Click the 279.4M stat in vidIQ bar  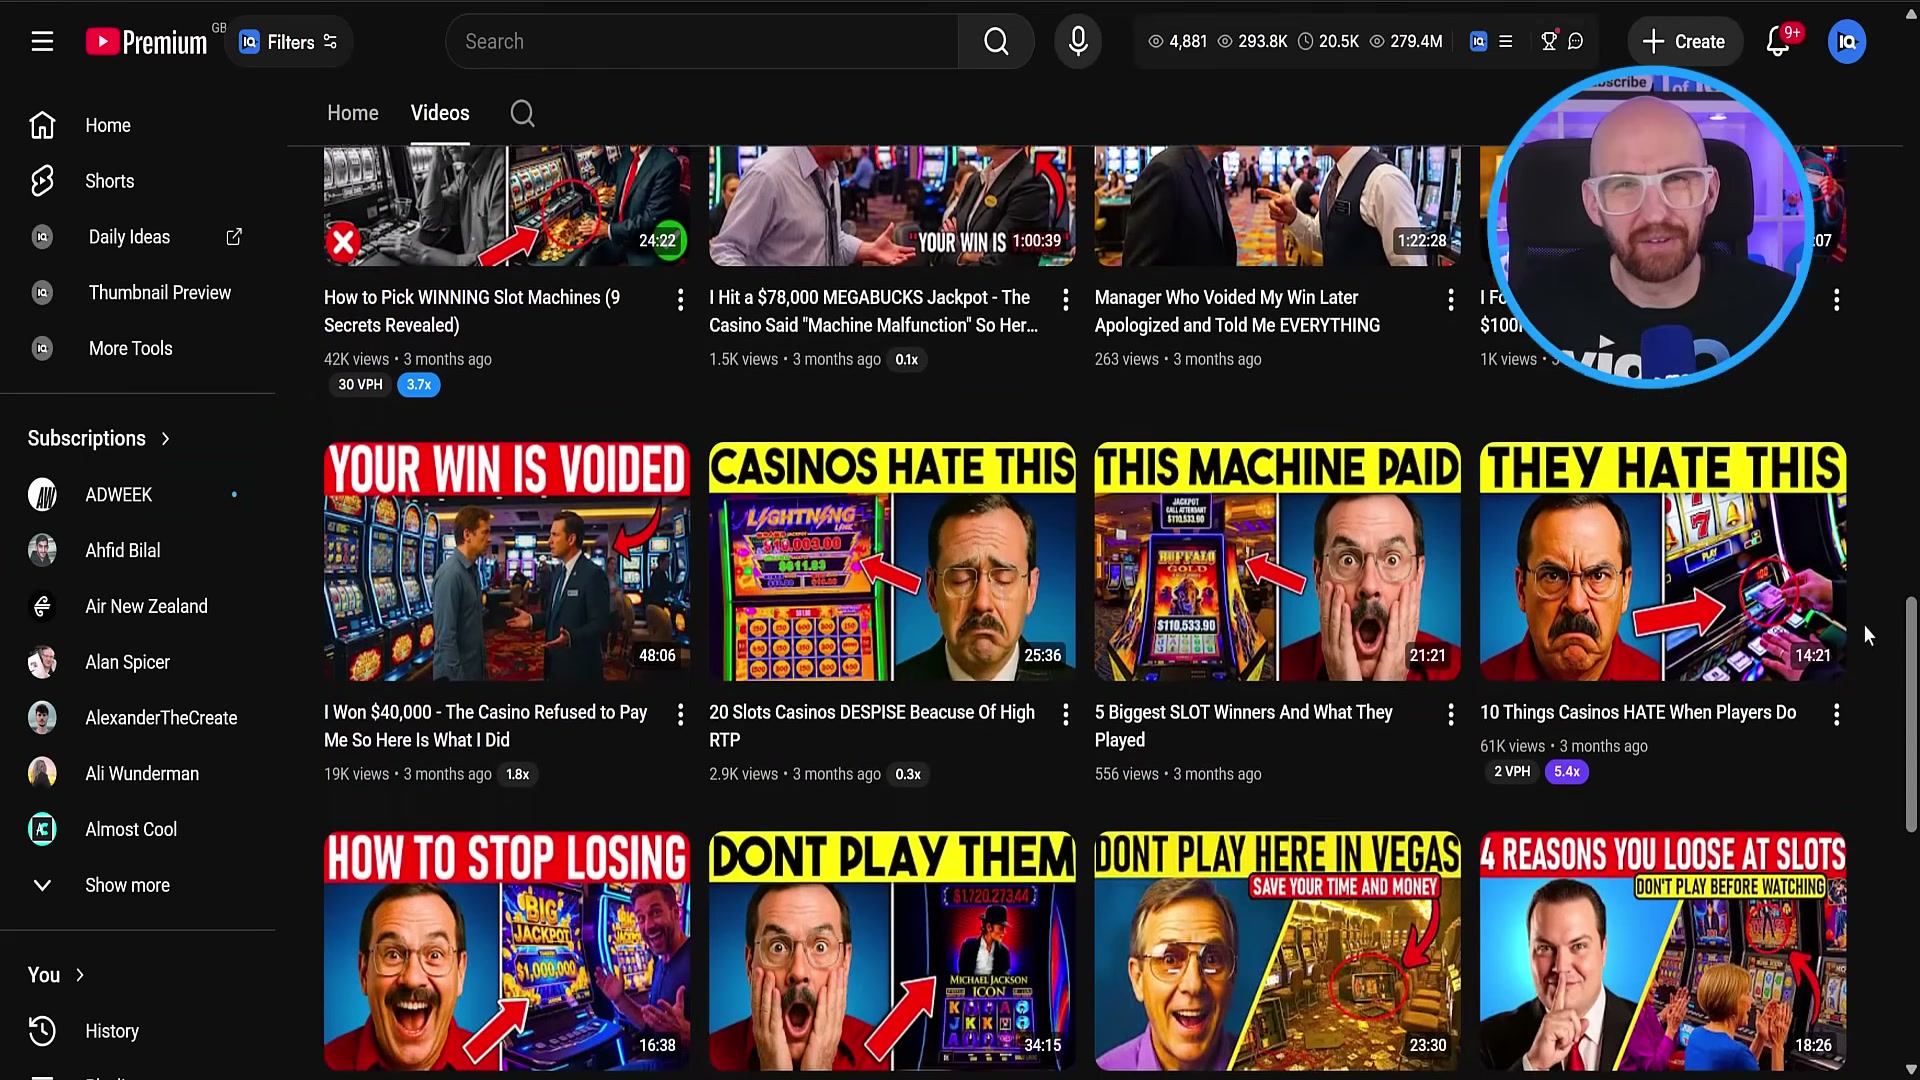pyautogui.click(x=1405, y=41)
